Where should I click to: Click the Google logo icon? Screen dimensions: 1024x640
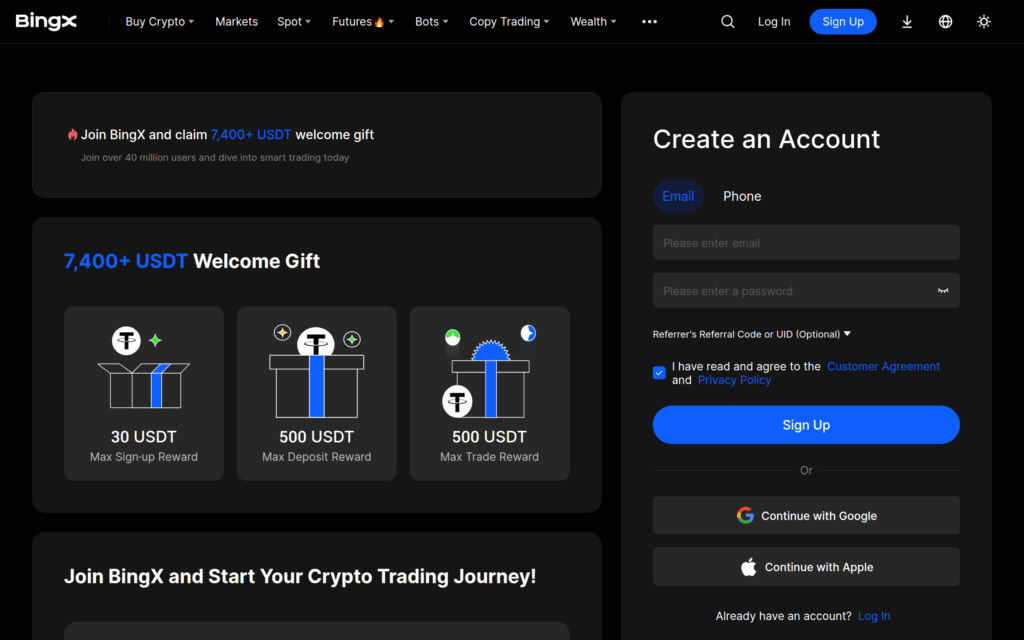745,515
